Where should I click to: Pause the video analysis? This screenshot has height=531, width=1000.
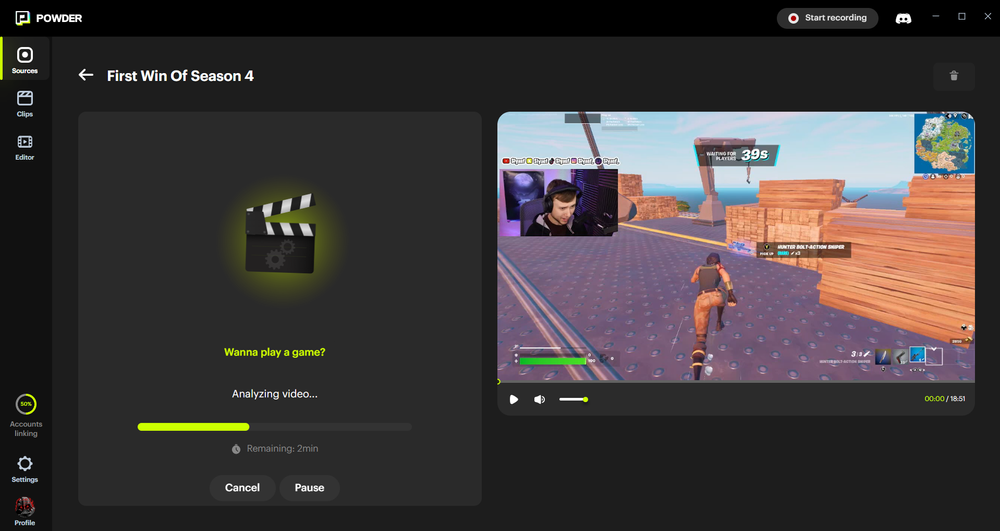pyautogui.click(x=309, y=488)
